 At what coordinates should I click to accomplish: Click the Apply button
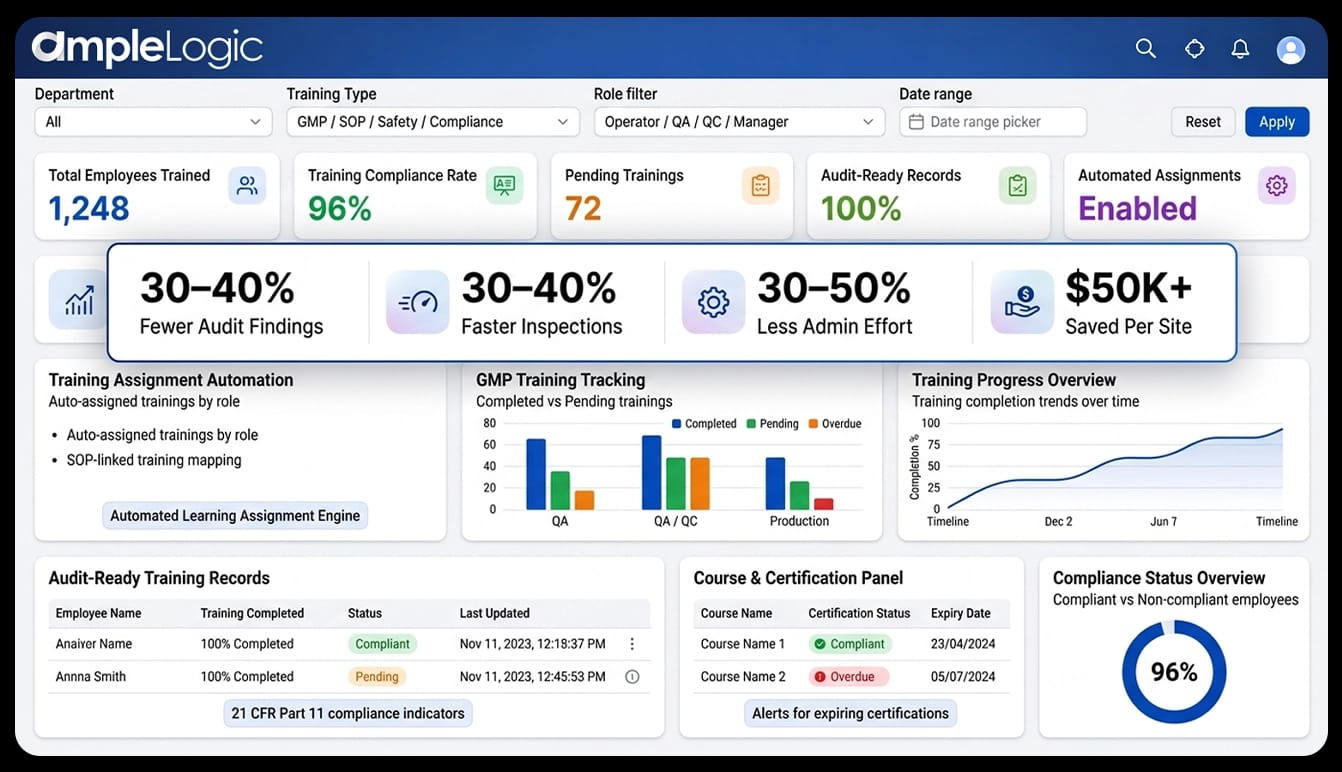tap(1277, 122)
